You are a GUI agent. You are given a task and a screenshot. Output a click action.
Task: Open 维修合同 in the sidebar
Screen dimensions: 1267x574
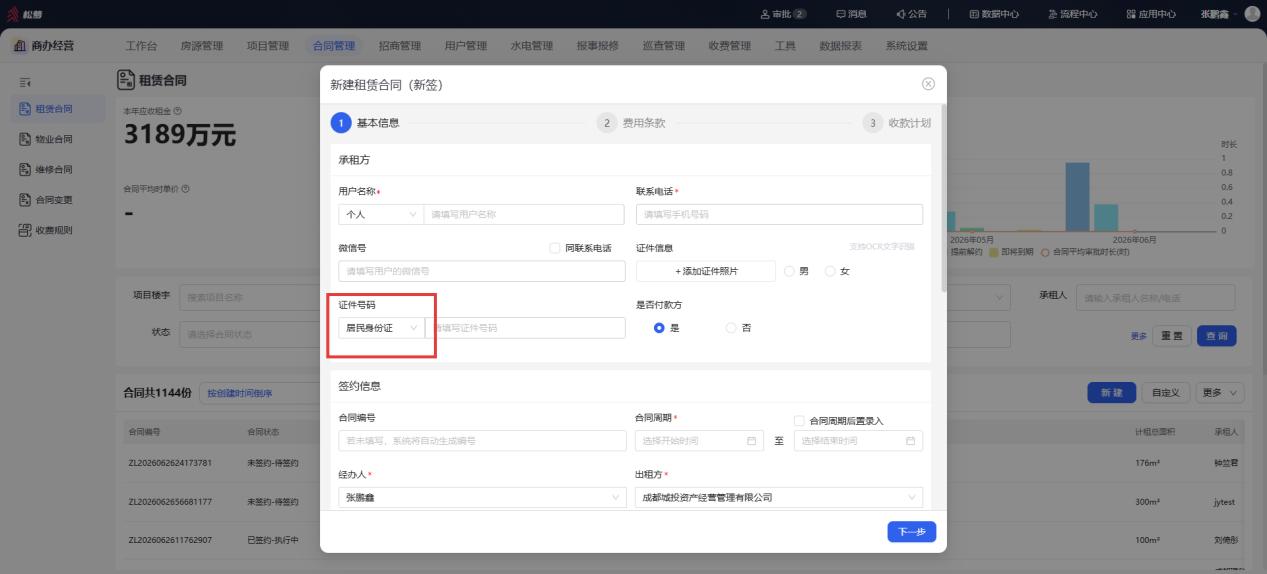point(47,169)
